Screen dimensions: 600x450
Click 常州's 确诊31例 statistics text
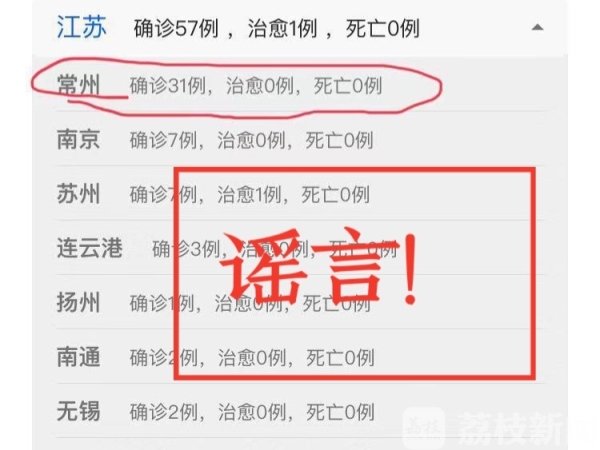168,86
